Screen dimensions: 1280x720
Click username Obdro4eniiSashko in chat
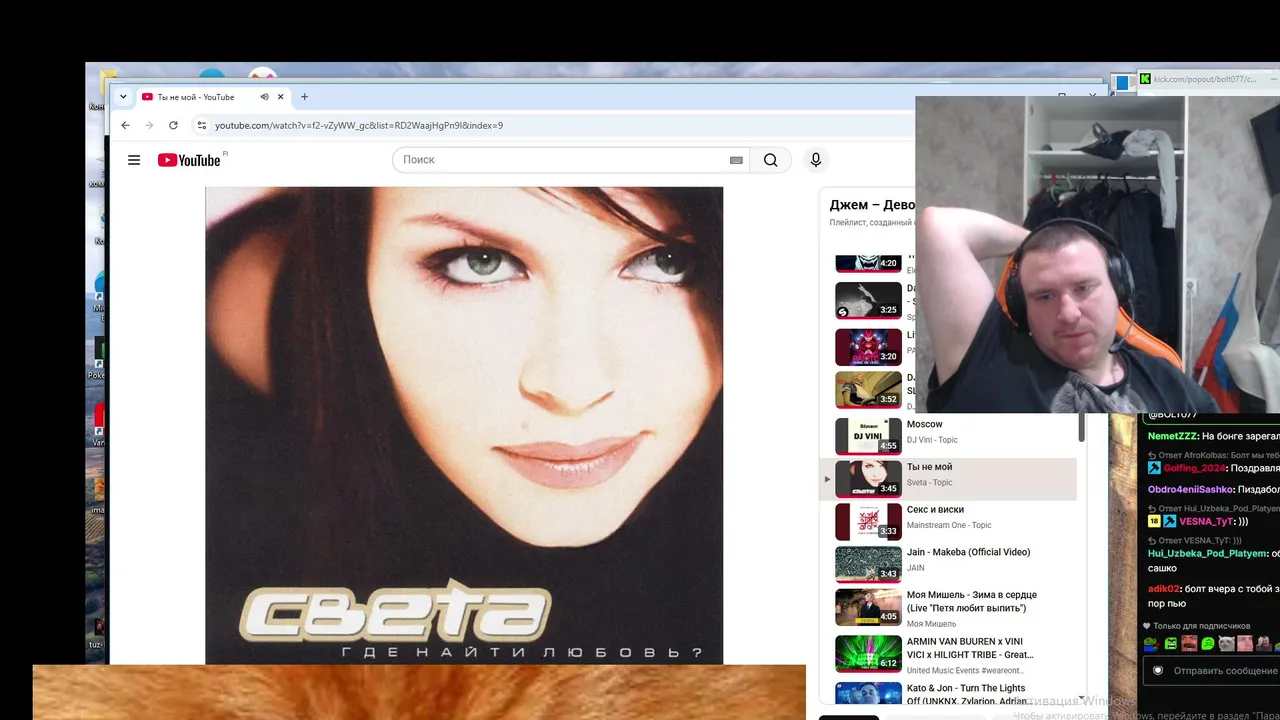pos(1190,490)
